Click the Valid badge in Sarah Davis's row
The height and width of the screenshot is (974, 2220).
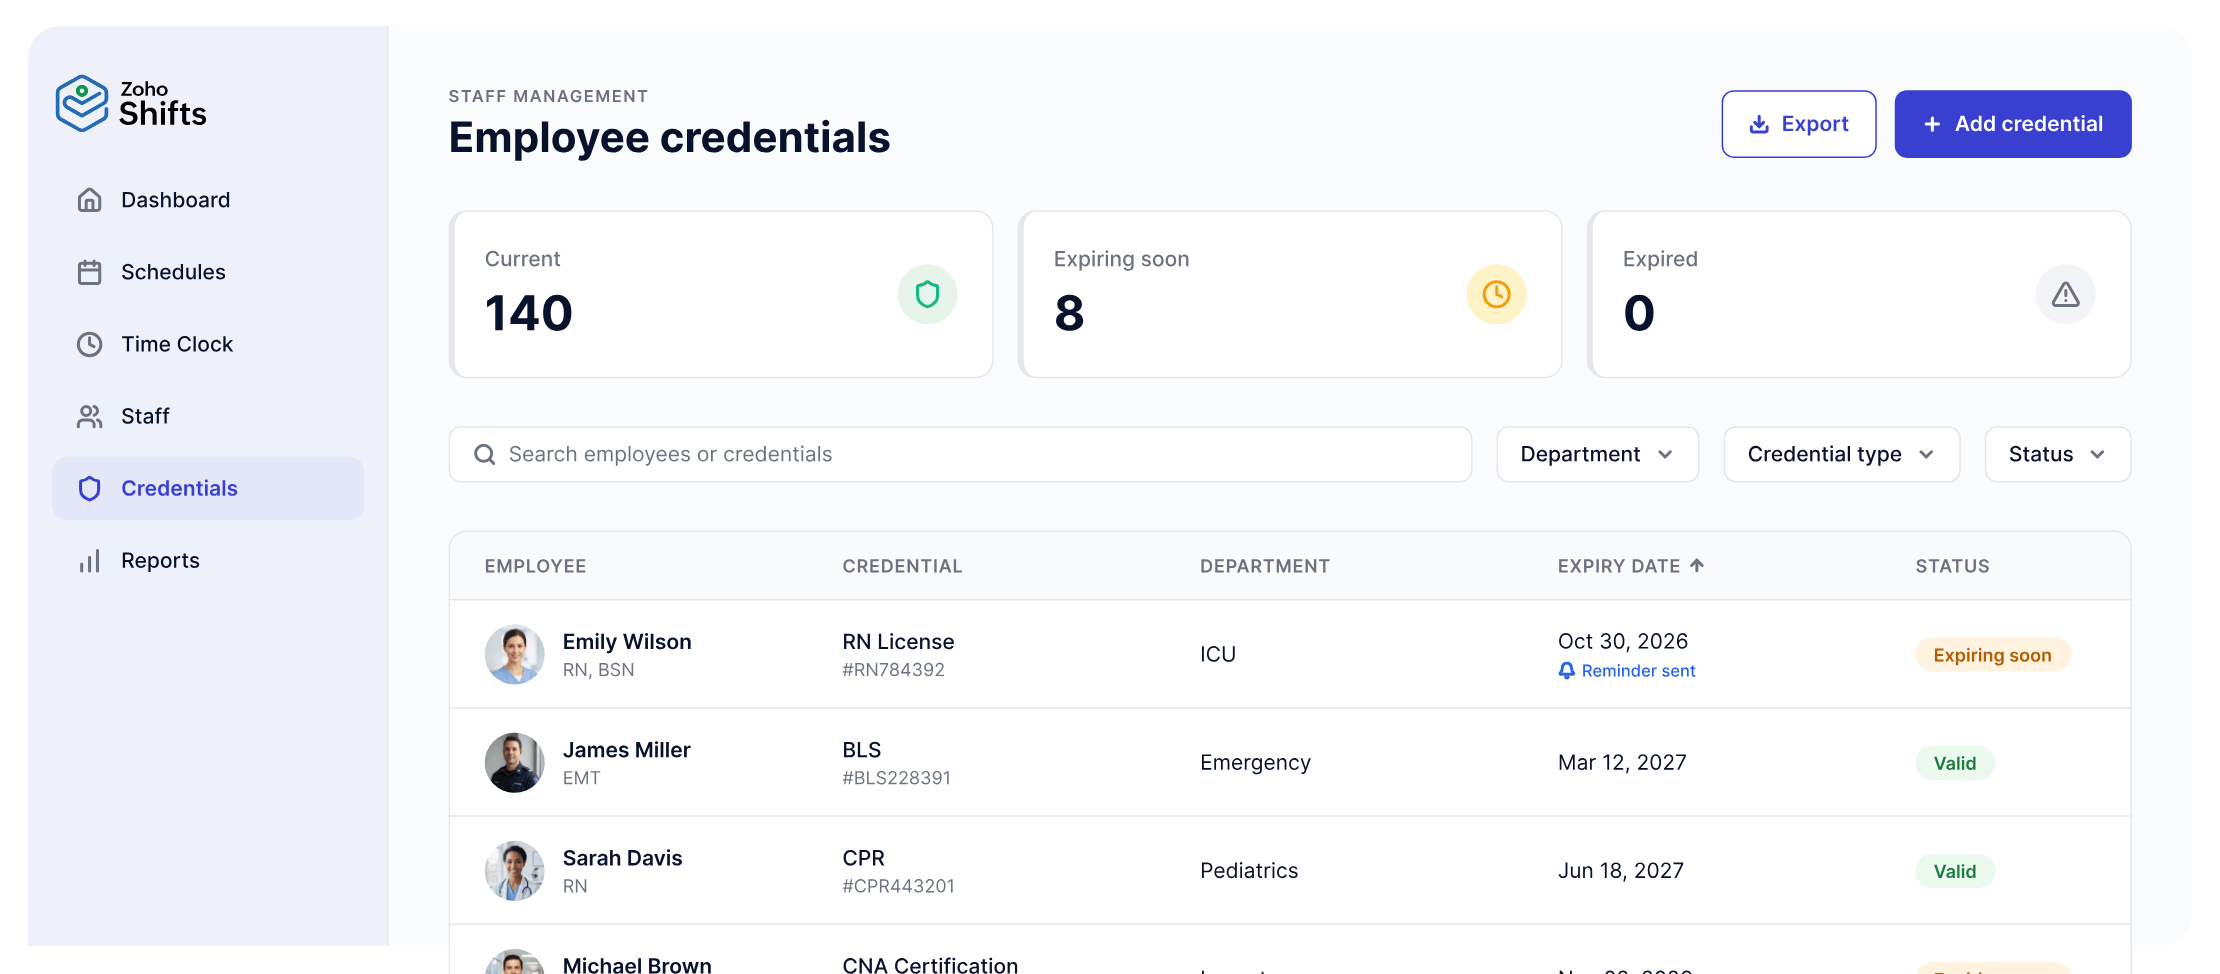click(1954, 871)
